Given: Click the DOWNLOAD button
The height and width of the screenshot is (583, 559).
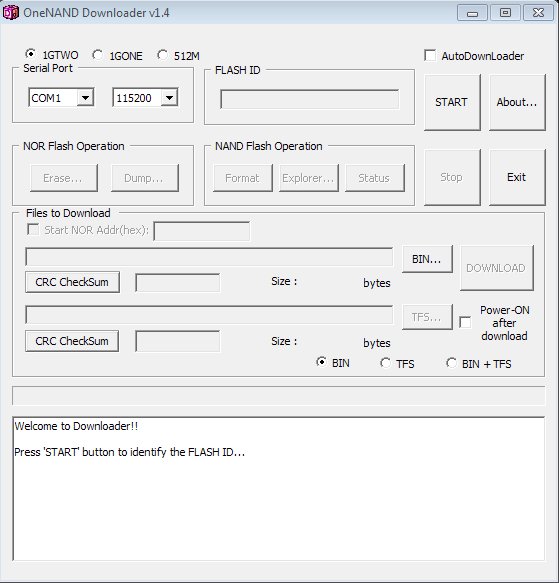Looking at the screenshot, I should click(497, 268).
